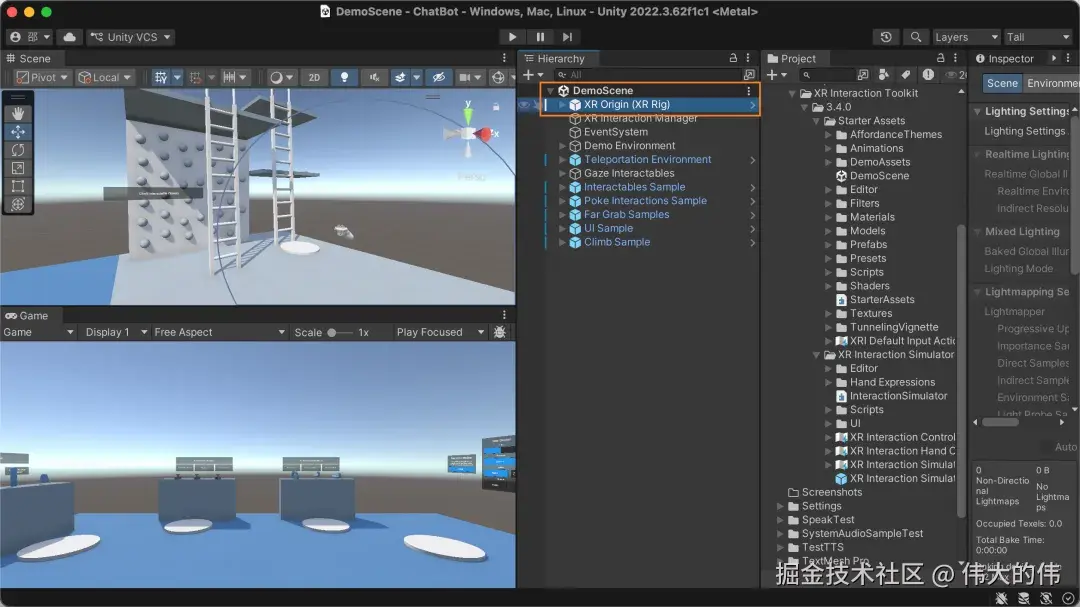Image resolution: width=1080 pixels, height=607 pixels.
Task: Open the Tall layout dropdown
Action: (x=1039, y=37)
